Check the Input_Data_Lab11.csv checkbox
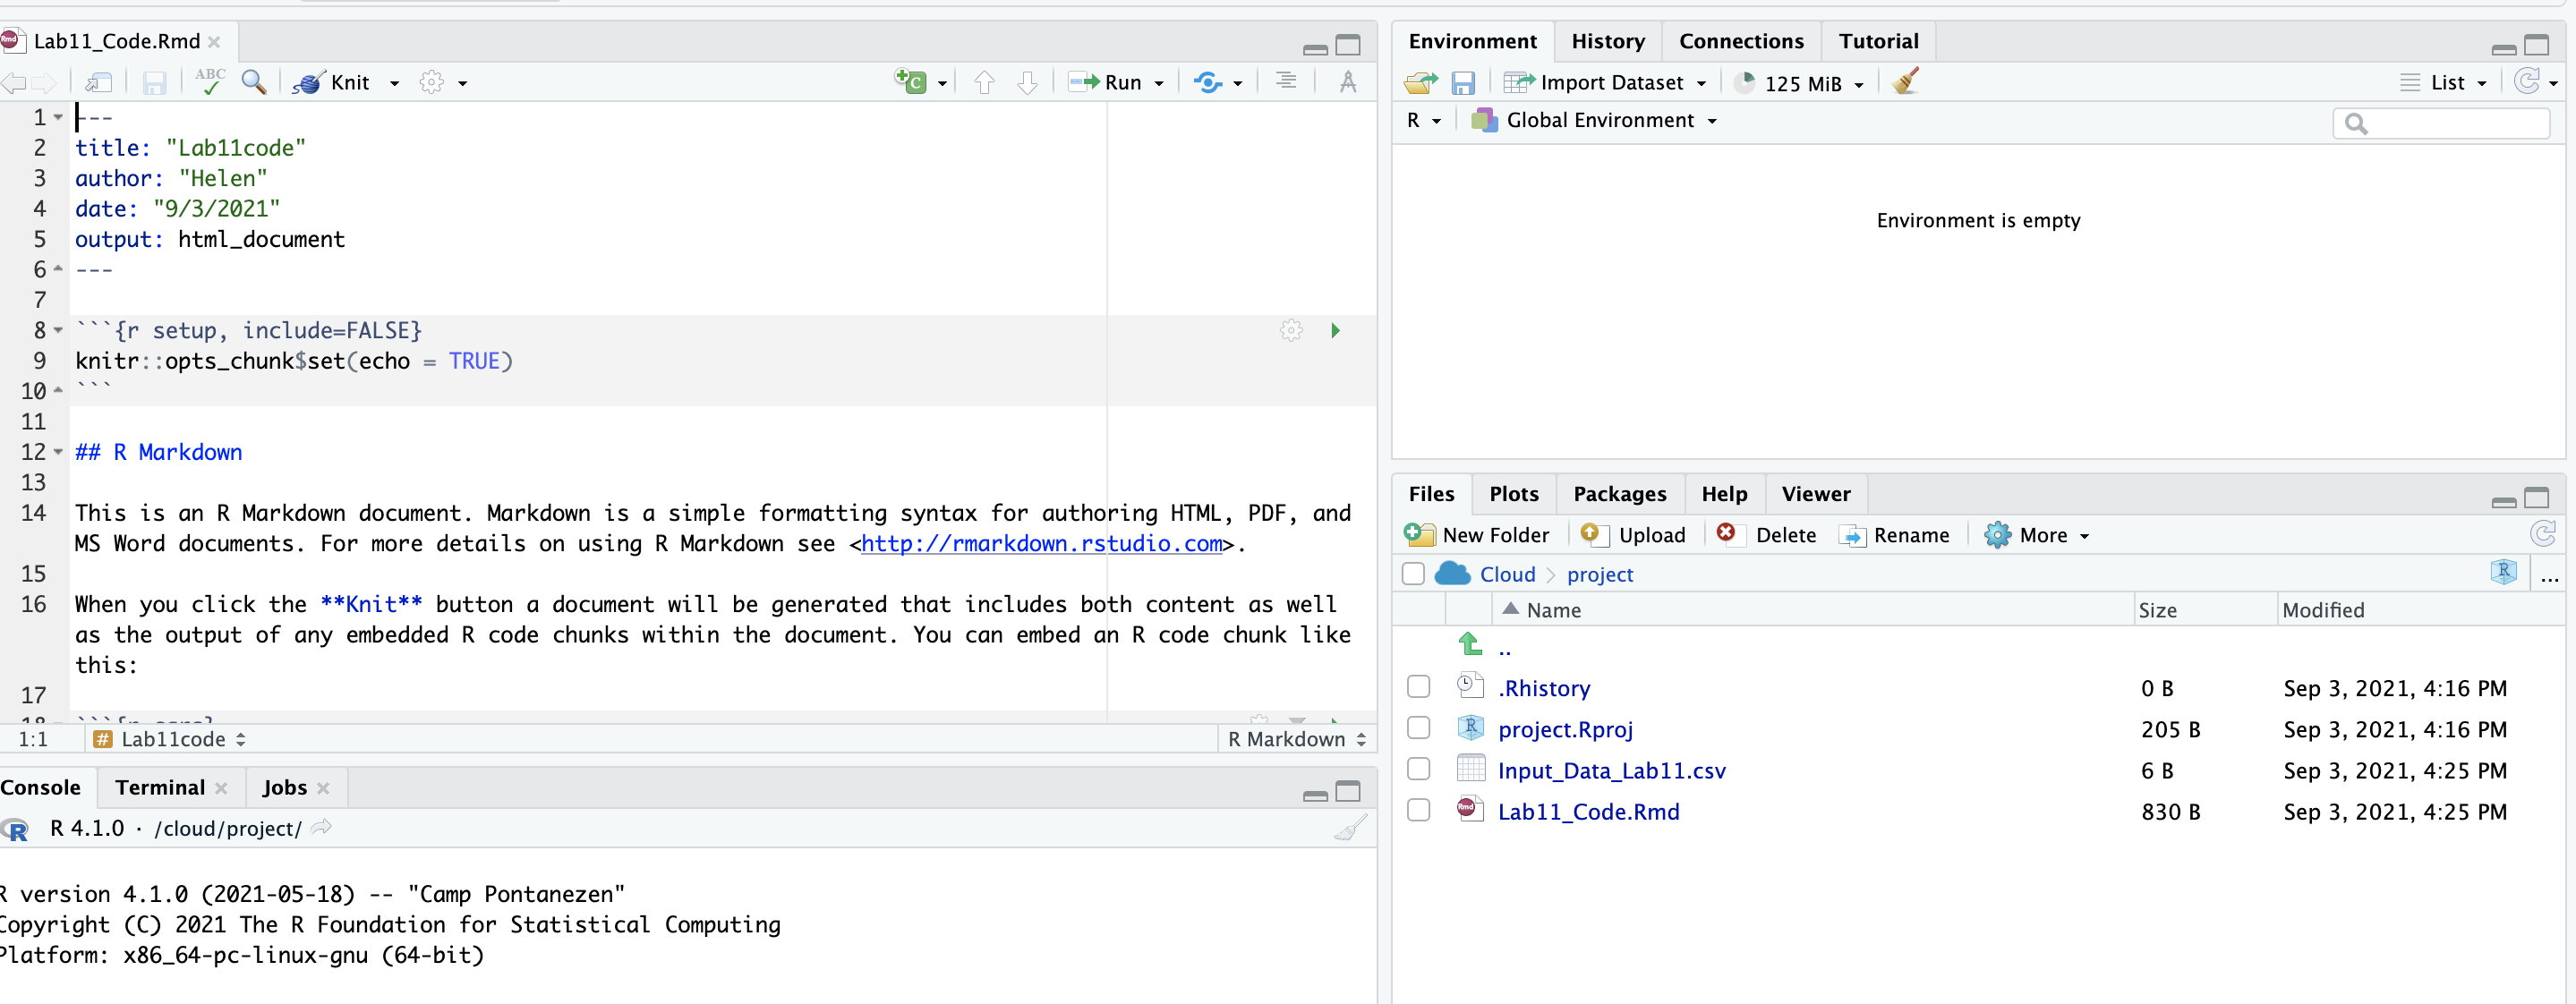This screenshot has height=1004, width=2576. (1418, 769)
